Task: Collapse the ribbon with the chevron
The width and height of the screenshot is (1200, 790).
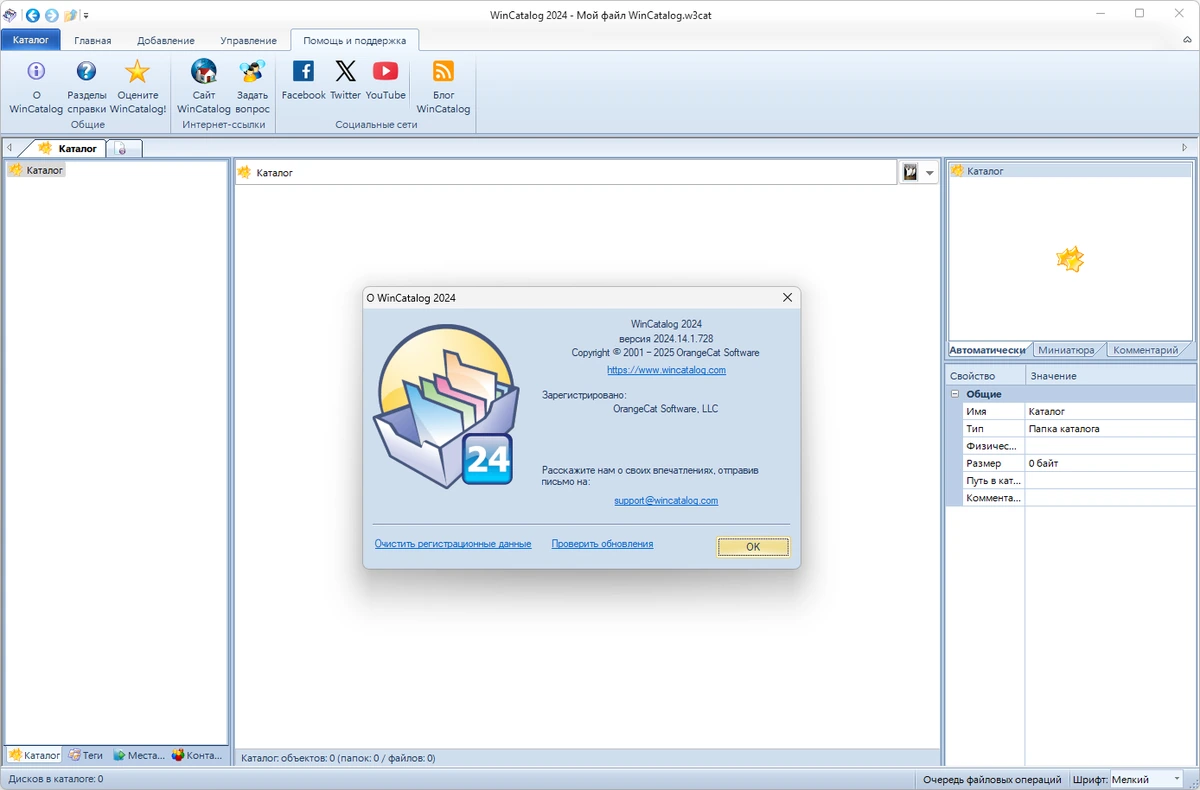Action: tap(1187, 41)
